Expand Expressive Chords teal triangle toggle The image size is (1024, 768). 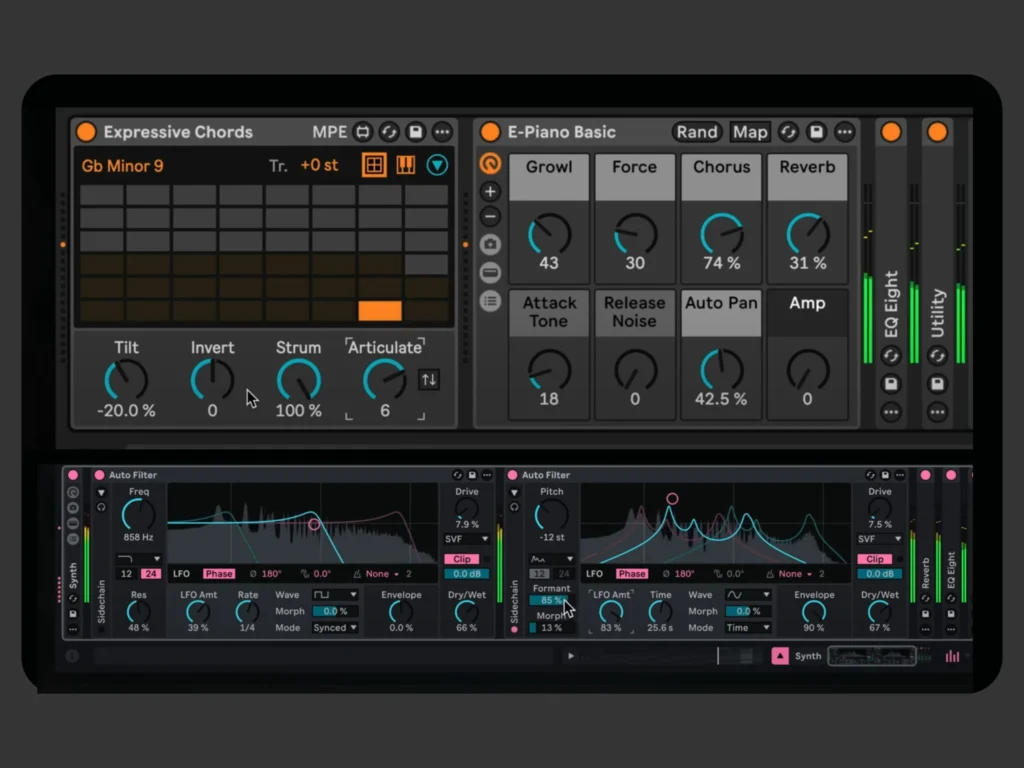pyautogui.click(x=437, y=165)
